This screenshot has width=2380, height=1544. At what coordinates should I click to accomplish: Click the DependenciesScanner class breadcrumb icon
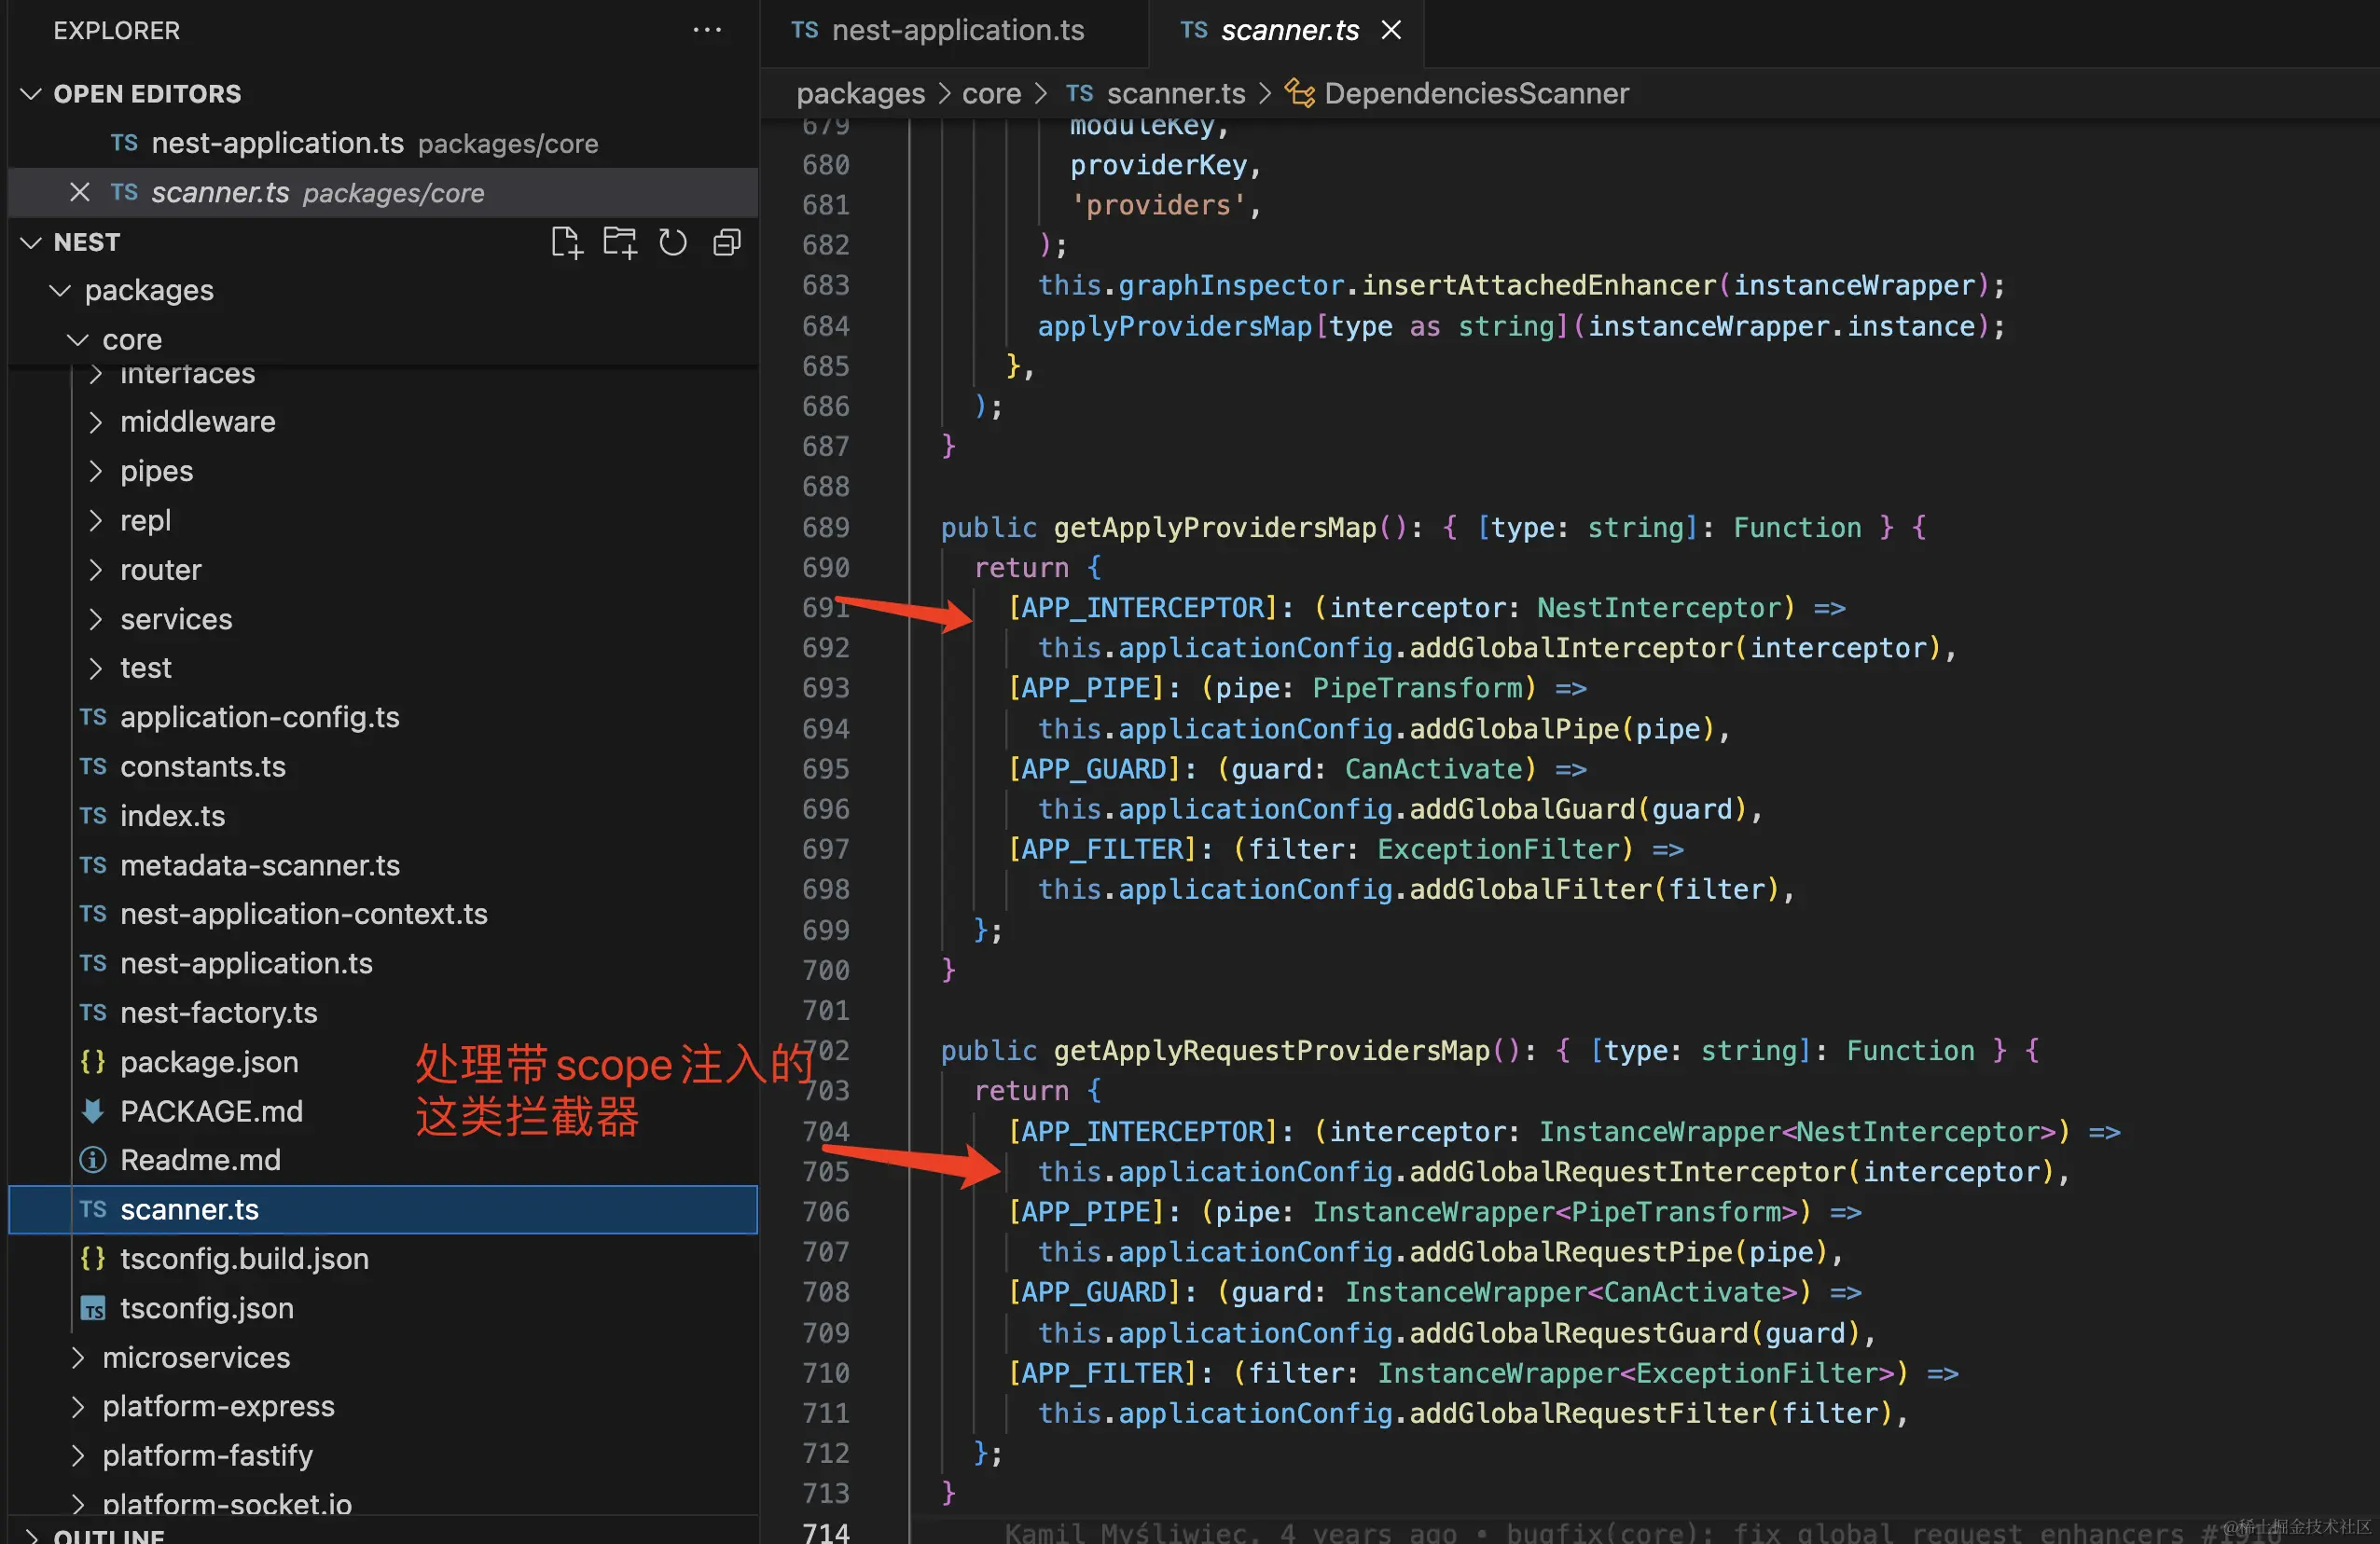1299,93
